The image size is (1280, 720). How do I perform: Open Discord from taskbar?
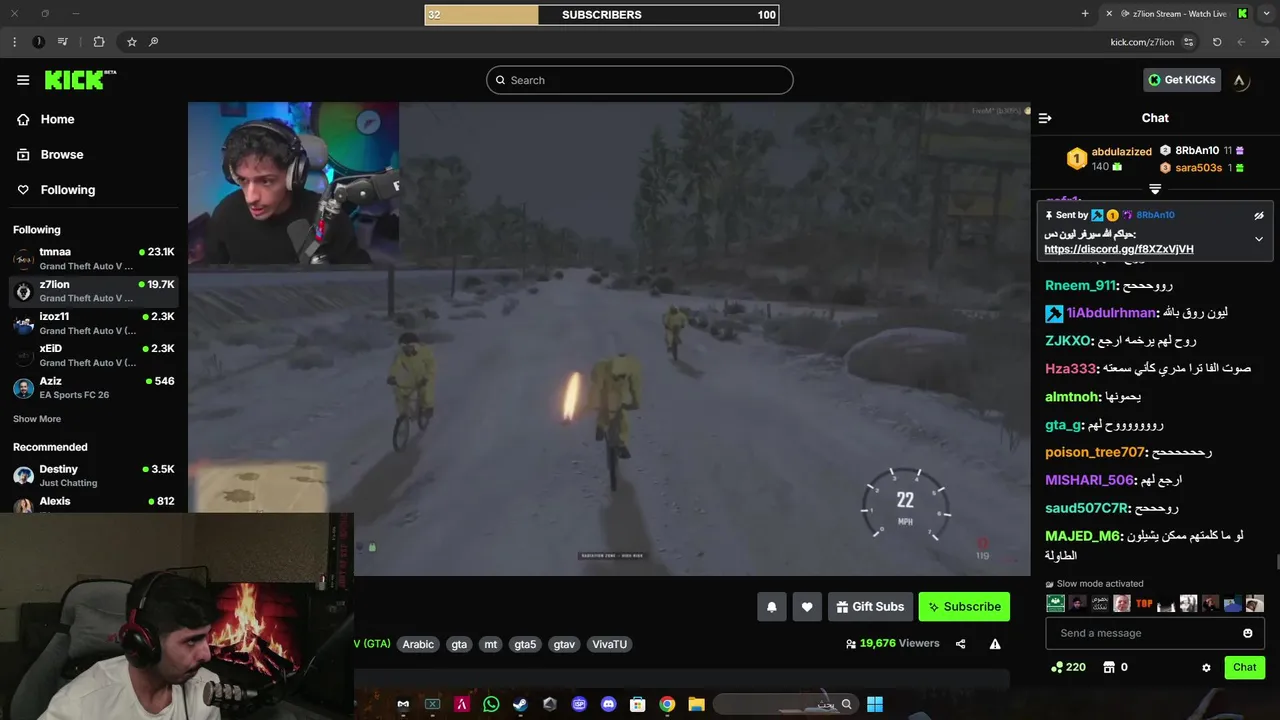[x=608, y=704]
